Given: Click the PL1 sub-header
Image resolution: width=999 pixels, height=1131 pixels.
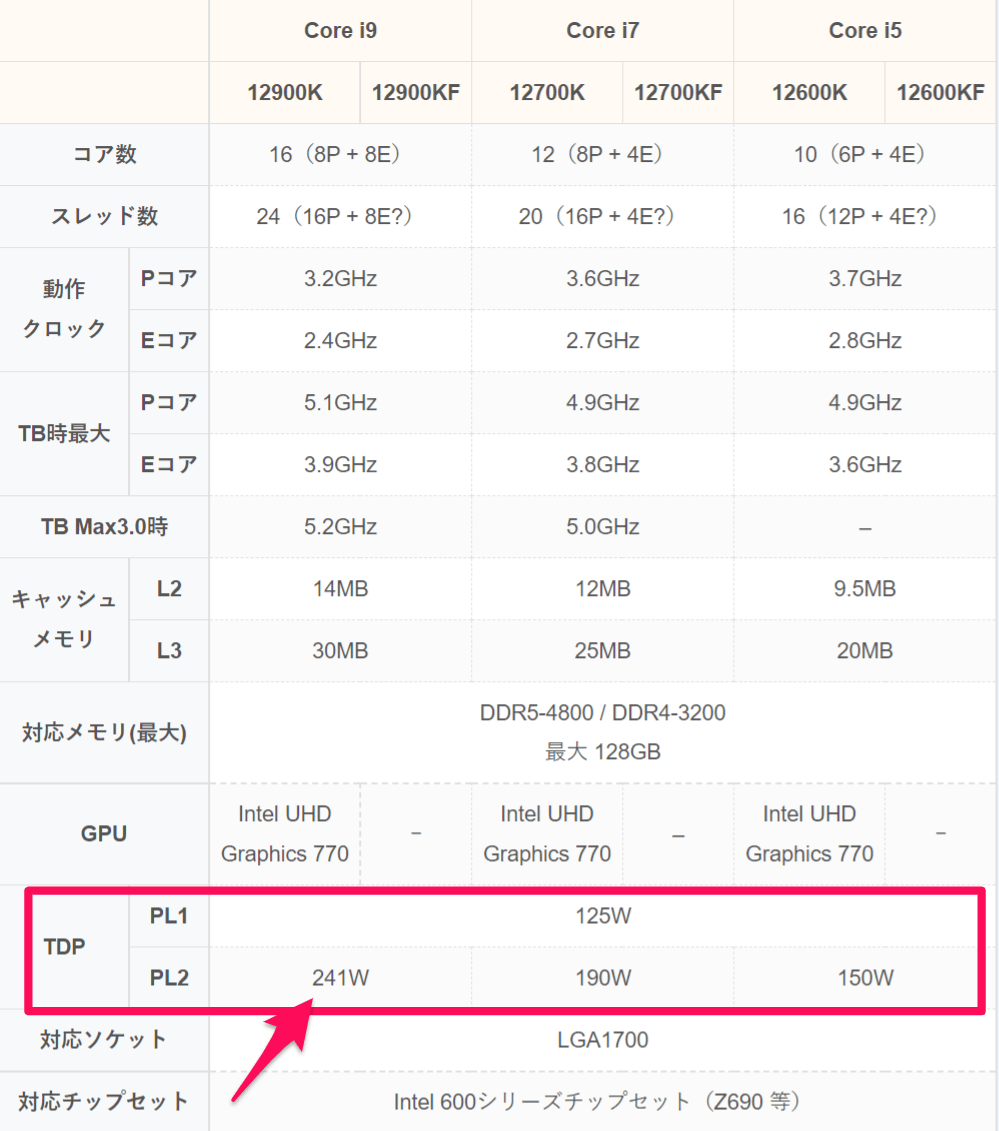Looking at the screenshot, I should [x=169, y=916].
